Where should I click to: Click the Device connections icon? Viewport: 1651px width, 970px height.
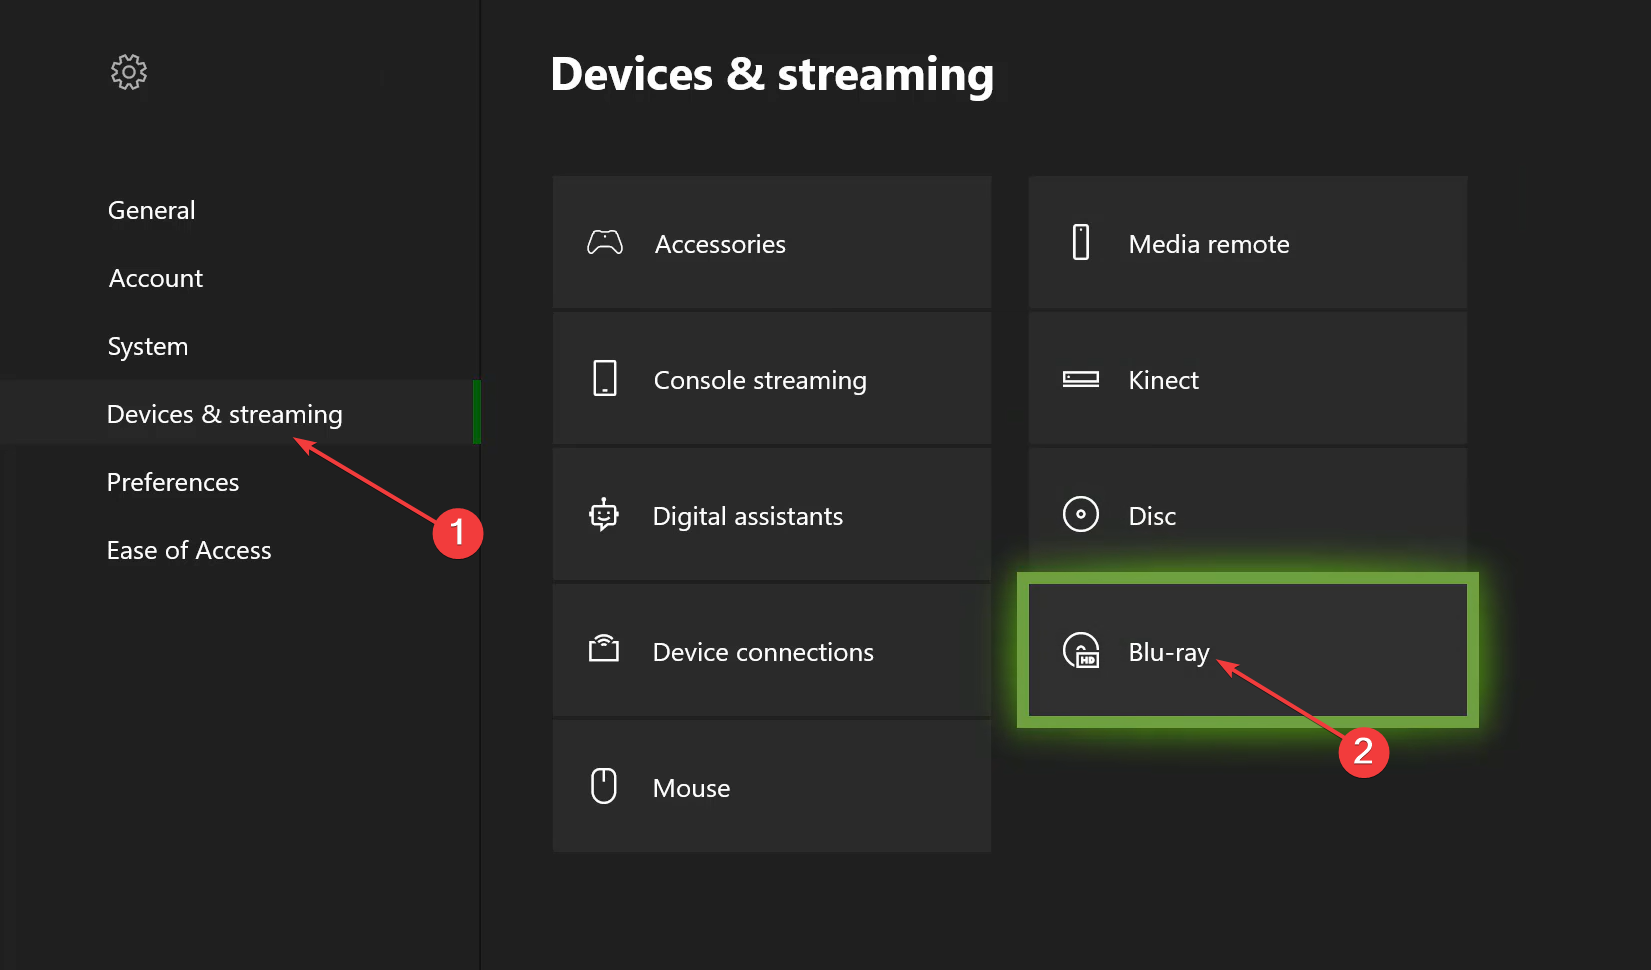(x=604, y=650)
